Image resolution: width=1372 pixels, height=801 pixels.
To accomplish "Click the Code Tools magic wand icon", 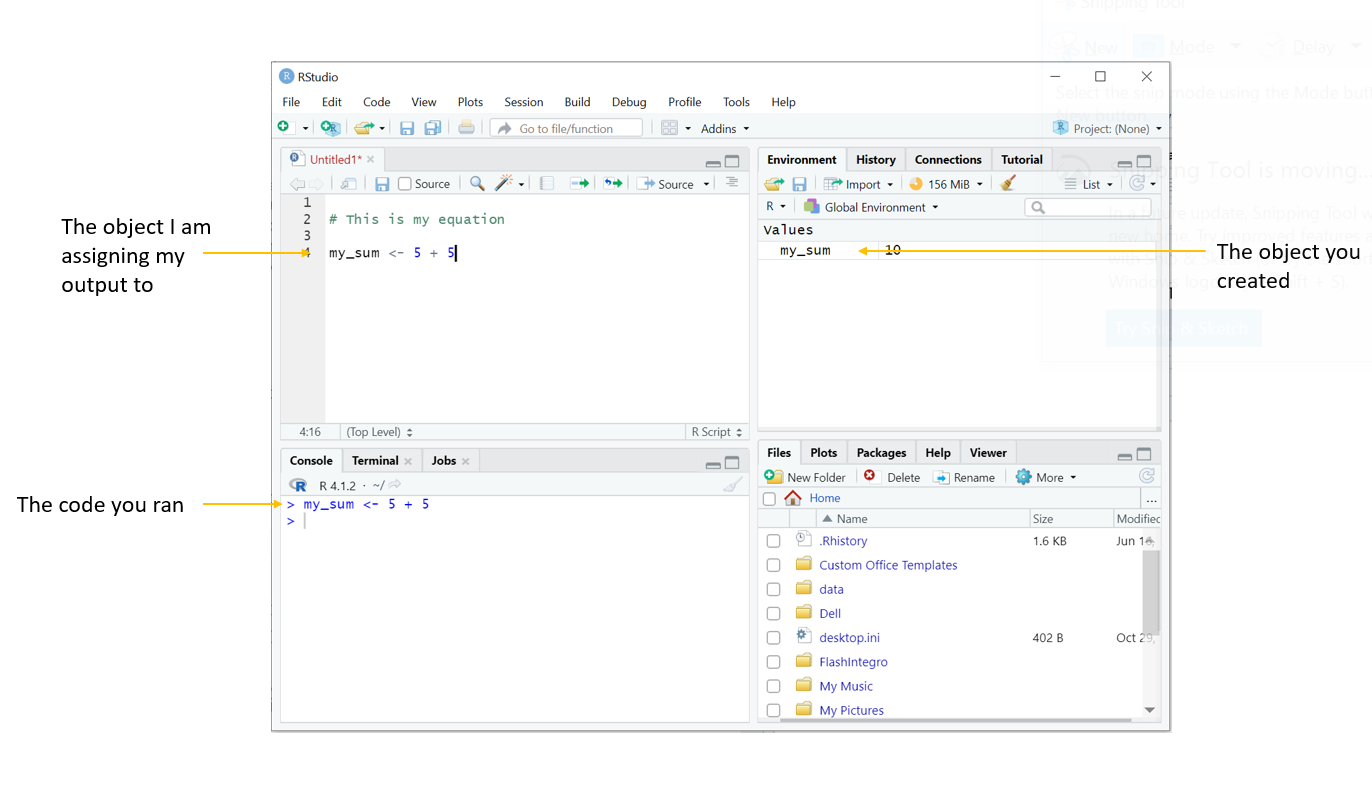I will [x=505, y=184].
